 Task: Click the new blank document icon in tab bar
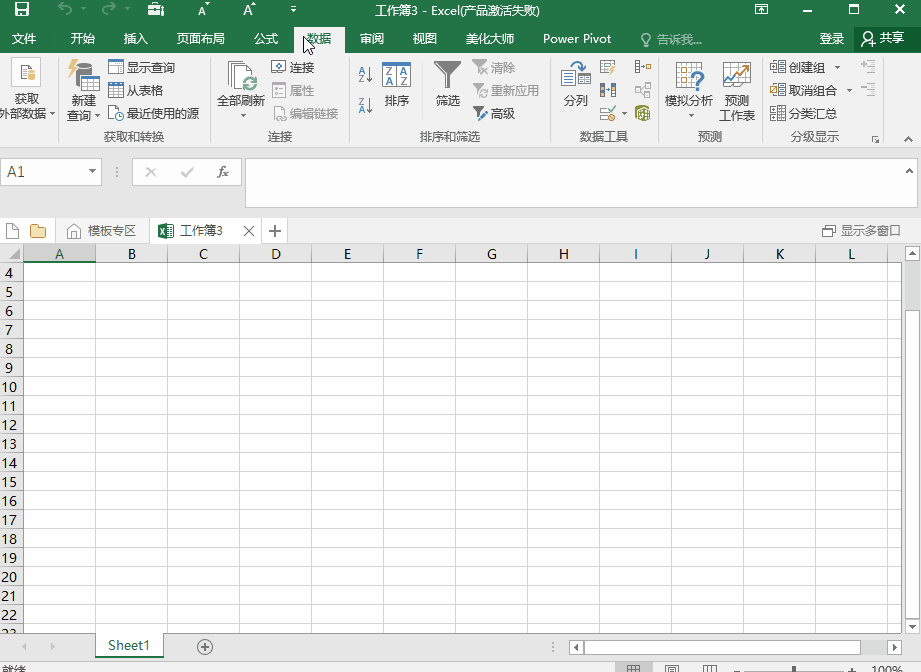(x=12, y=230)
